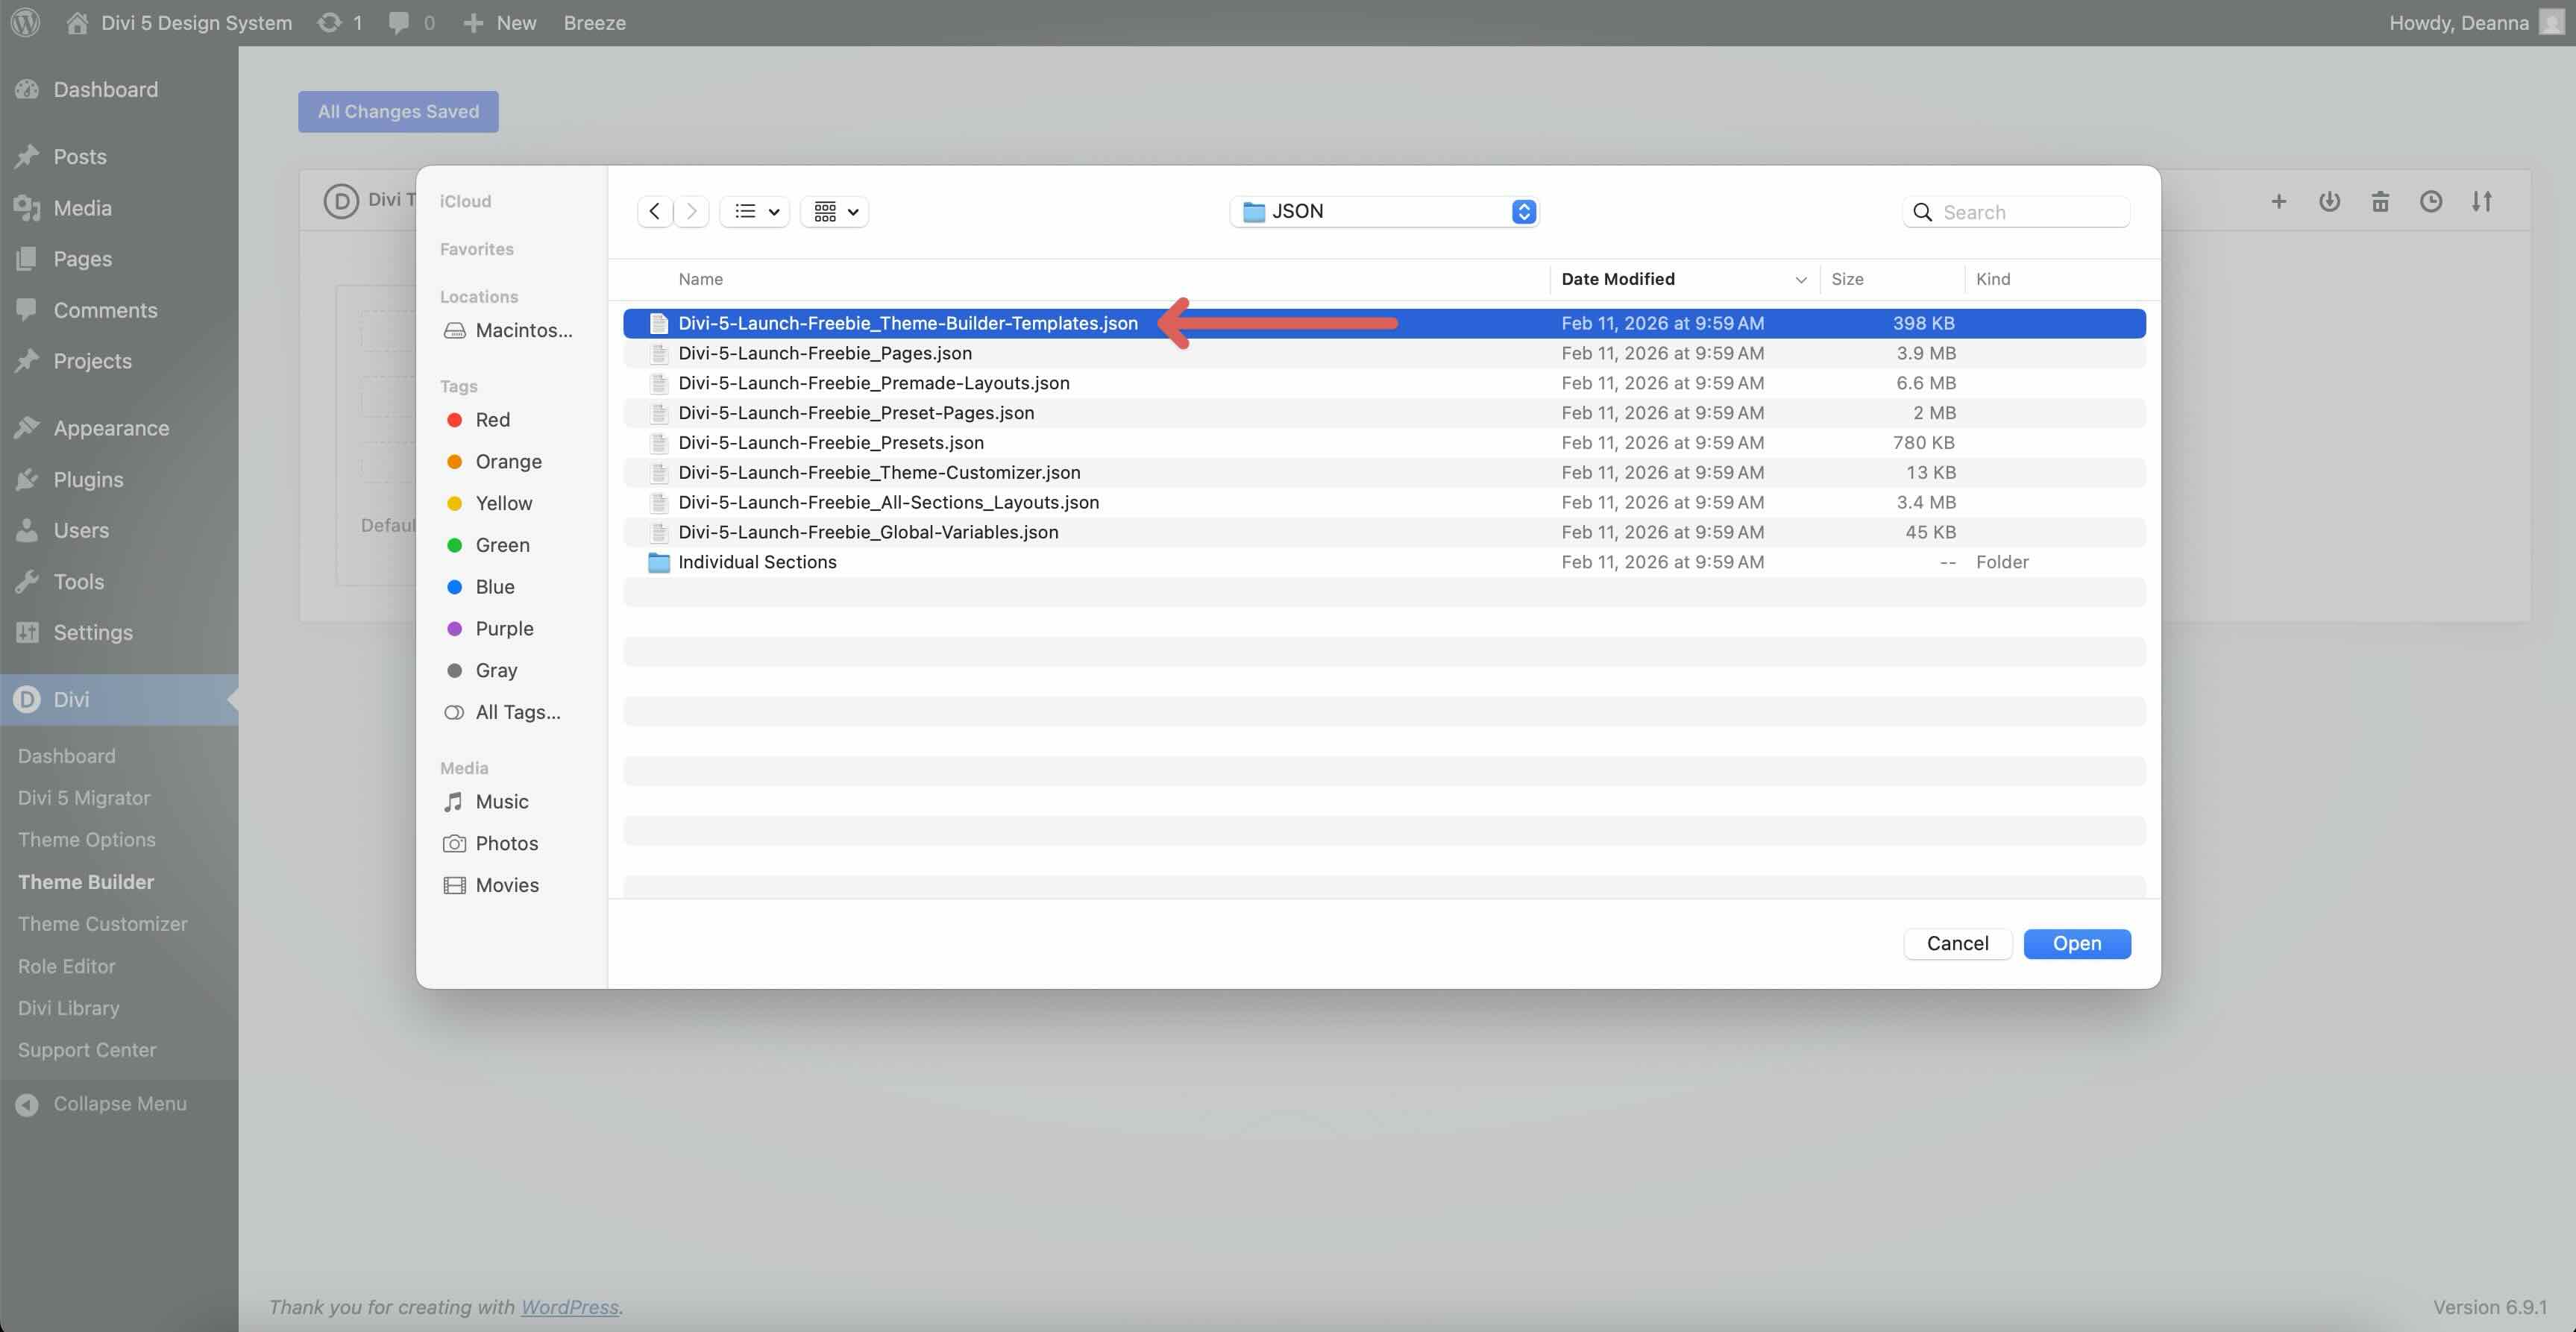Click the Cancel button
The height and width of the screenshot is (1332, 2576).
coord(1957,943)
